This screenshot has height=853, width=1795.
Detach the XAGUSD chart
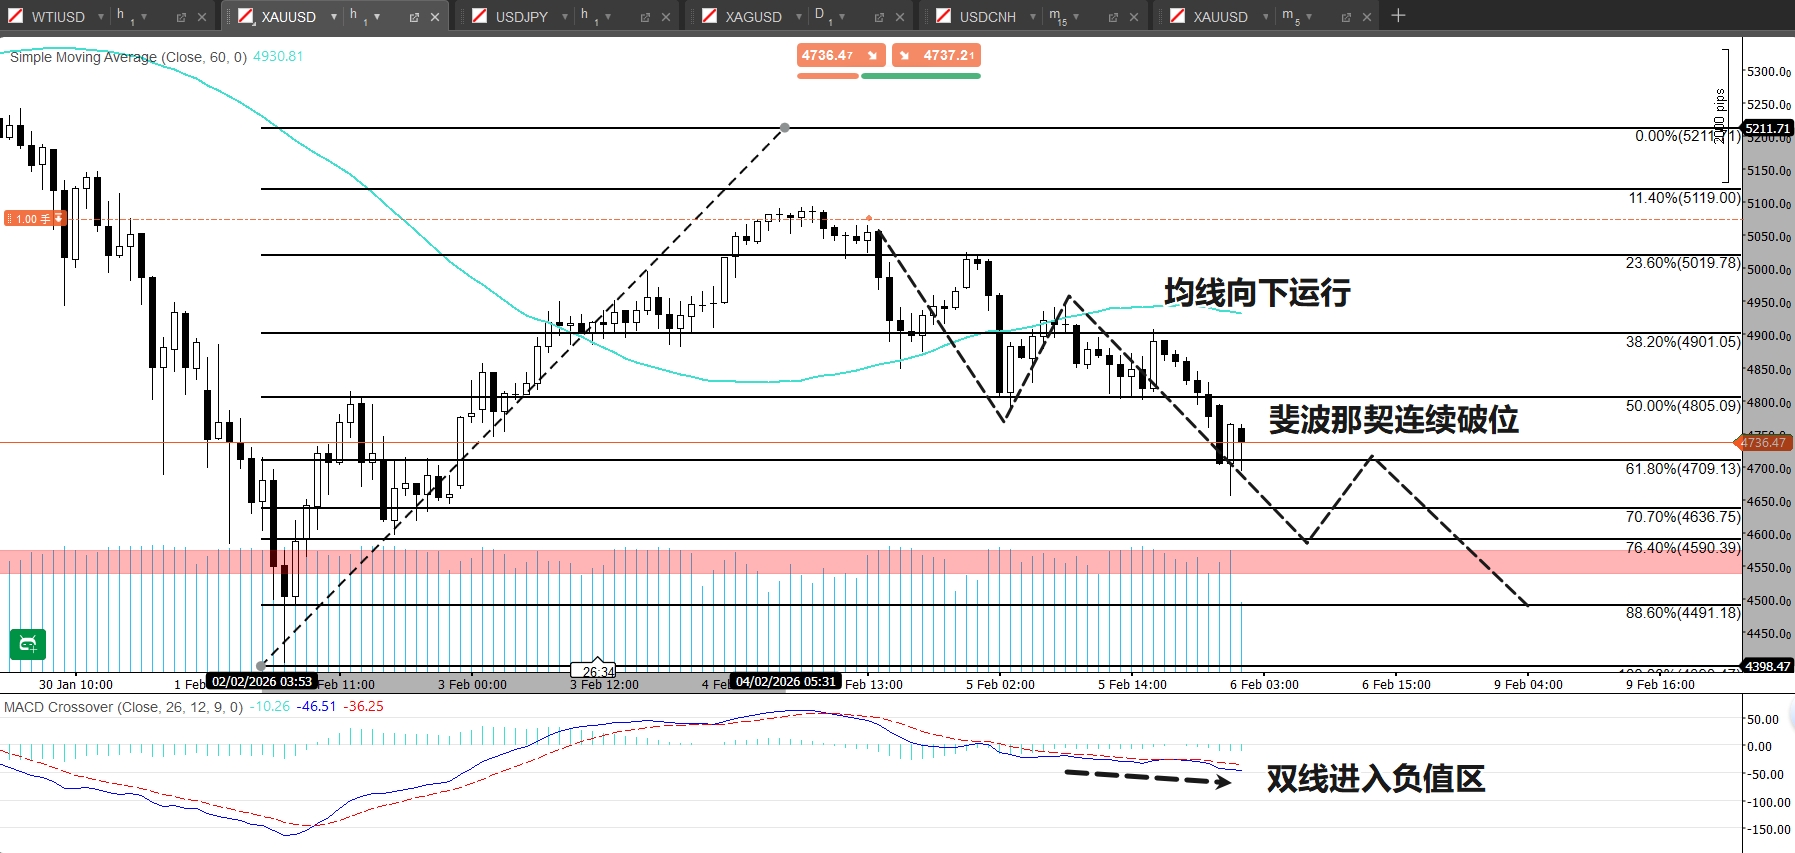point(879,17)
